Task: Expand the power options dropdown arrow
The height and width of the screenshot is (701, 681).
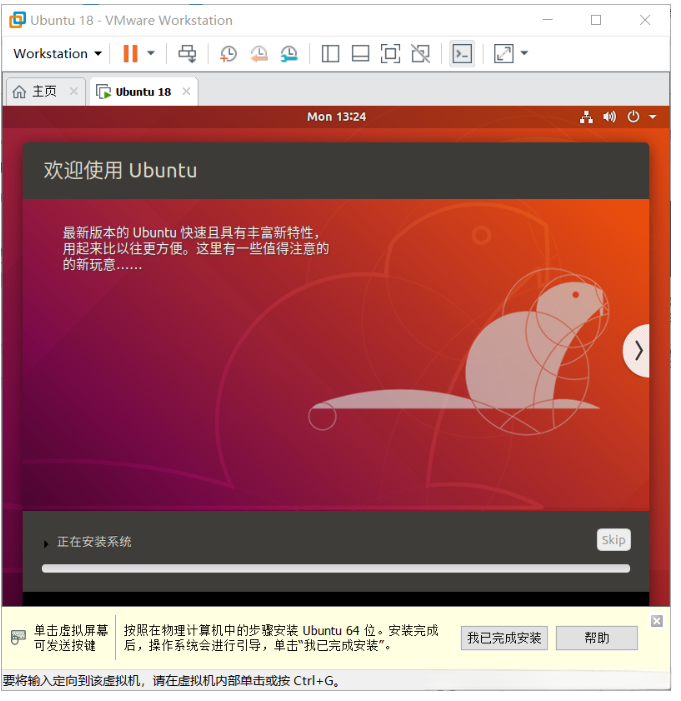Action: pos(151,54)
